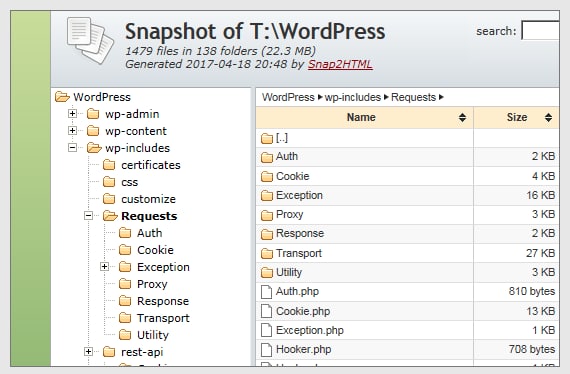Click the Utility folder icon in tree

click(125, 335)
